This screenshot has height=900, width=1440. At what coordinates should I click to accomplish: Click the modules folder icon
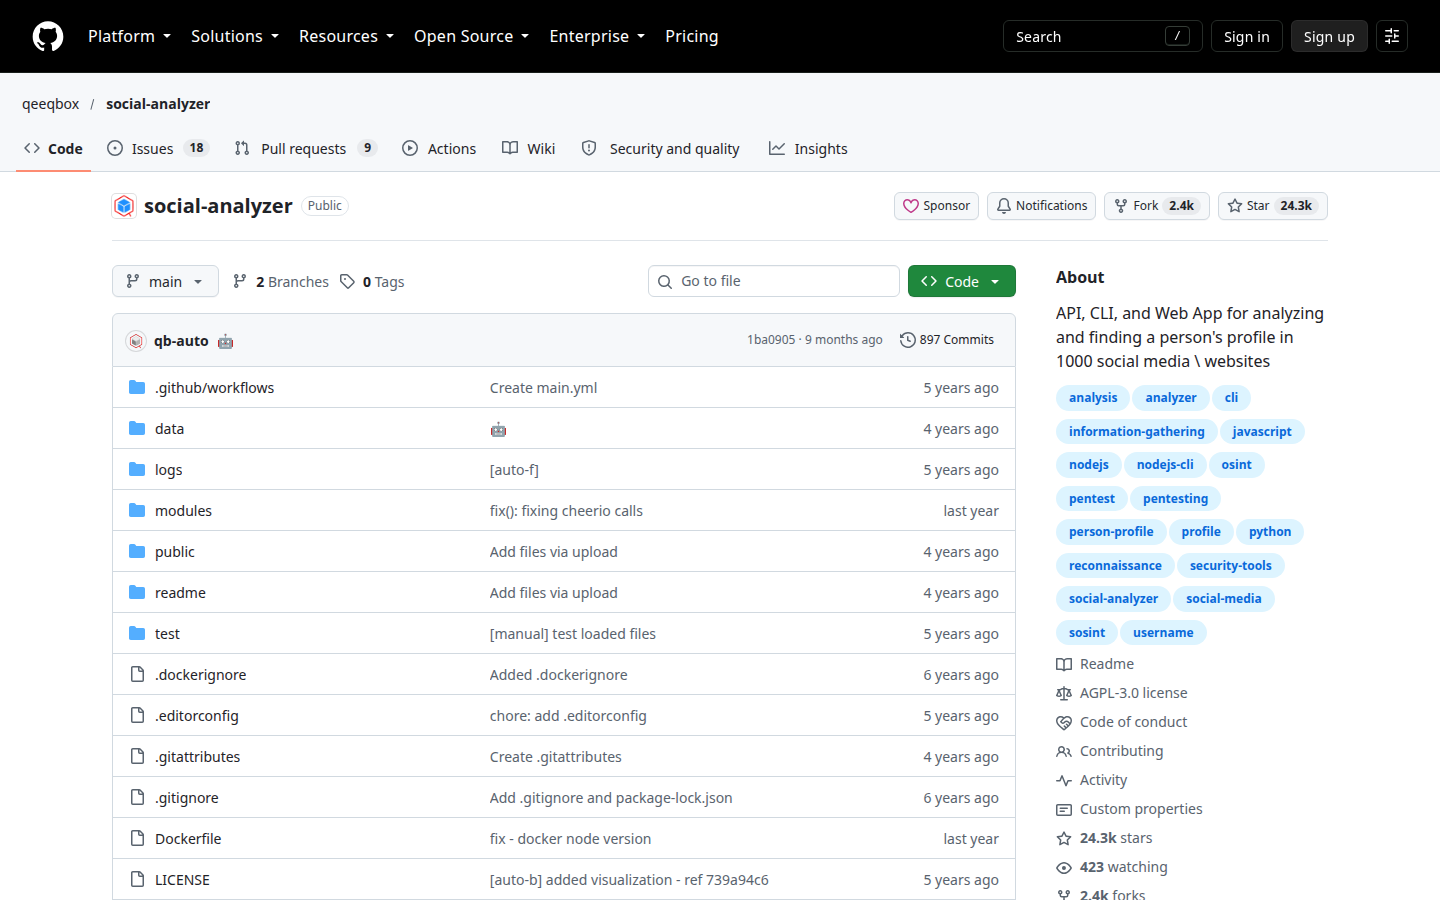tap(137, 511)
